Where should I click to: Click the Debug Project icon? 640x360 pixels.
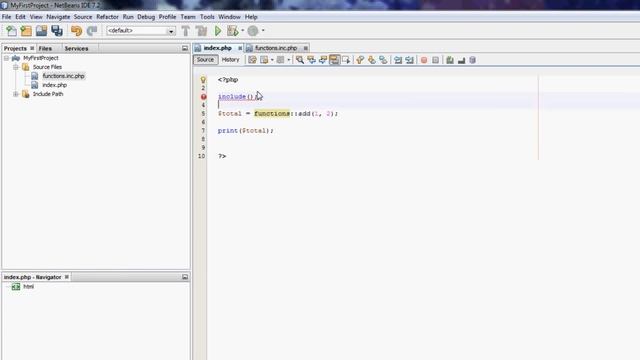click(233, 31)
